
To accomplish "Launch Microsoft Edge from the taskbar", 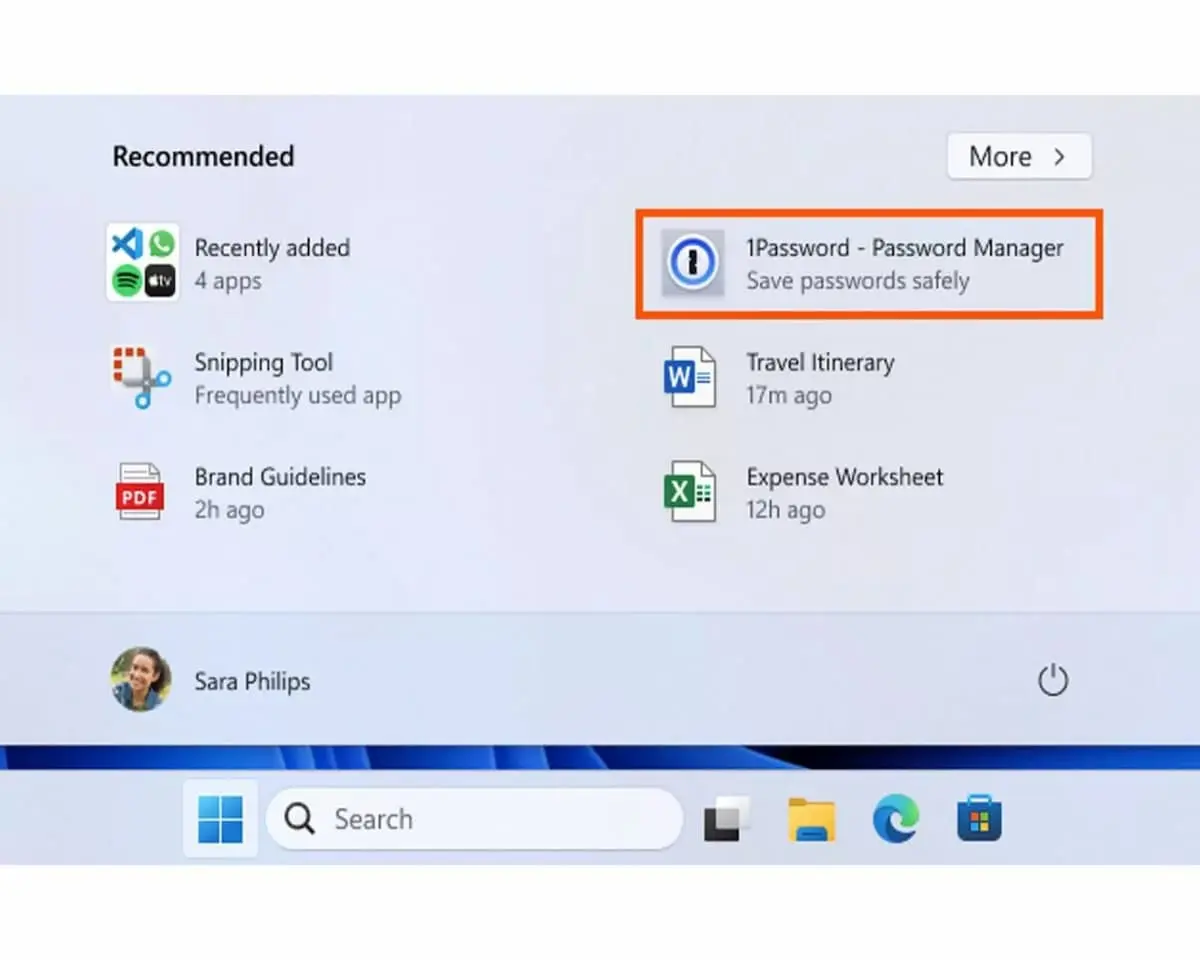I will (895, 820).
